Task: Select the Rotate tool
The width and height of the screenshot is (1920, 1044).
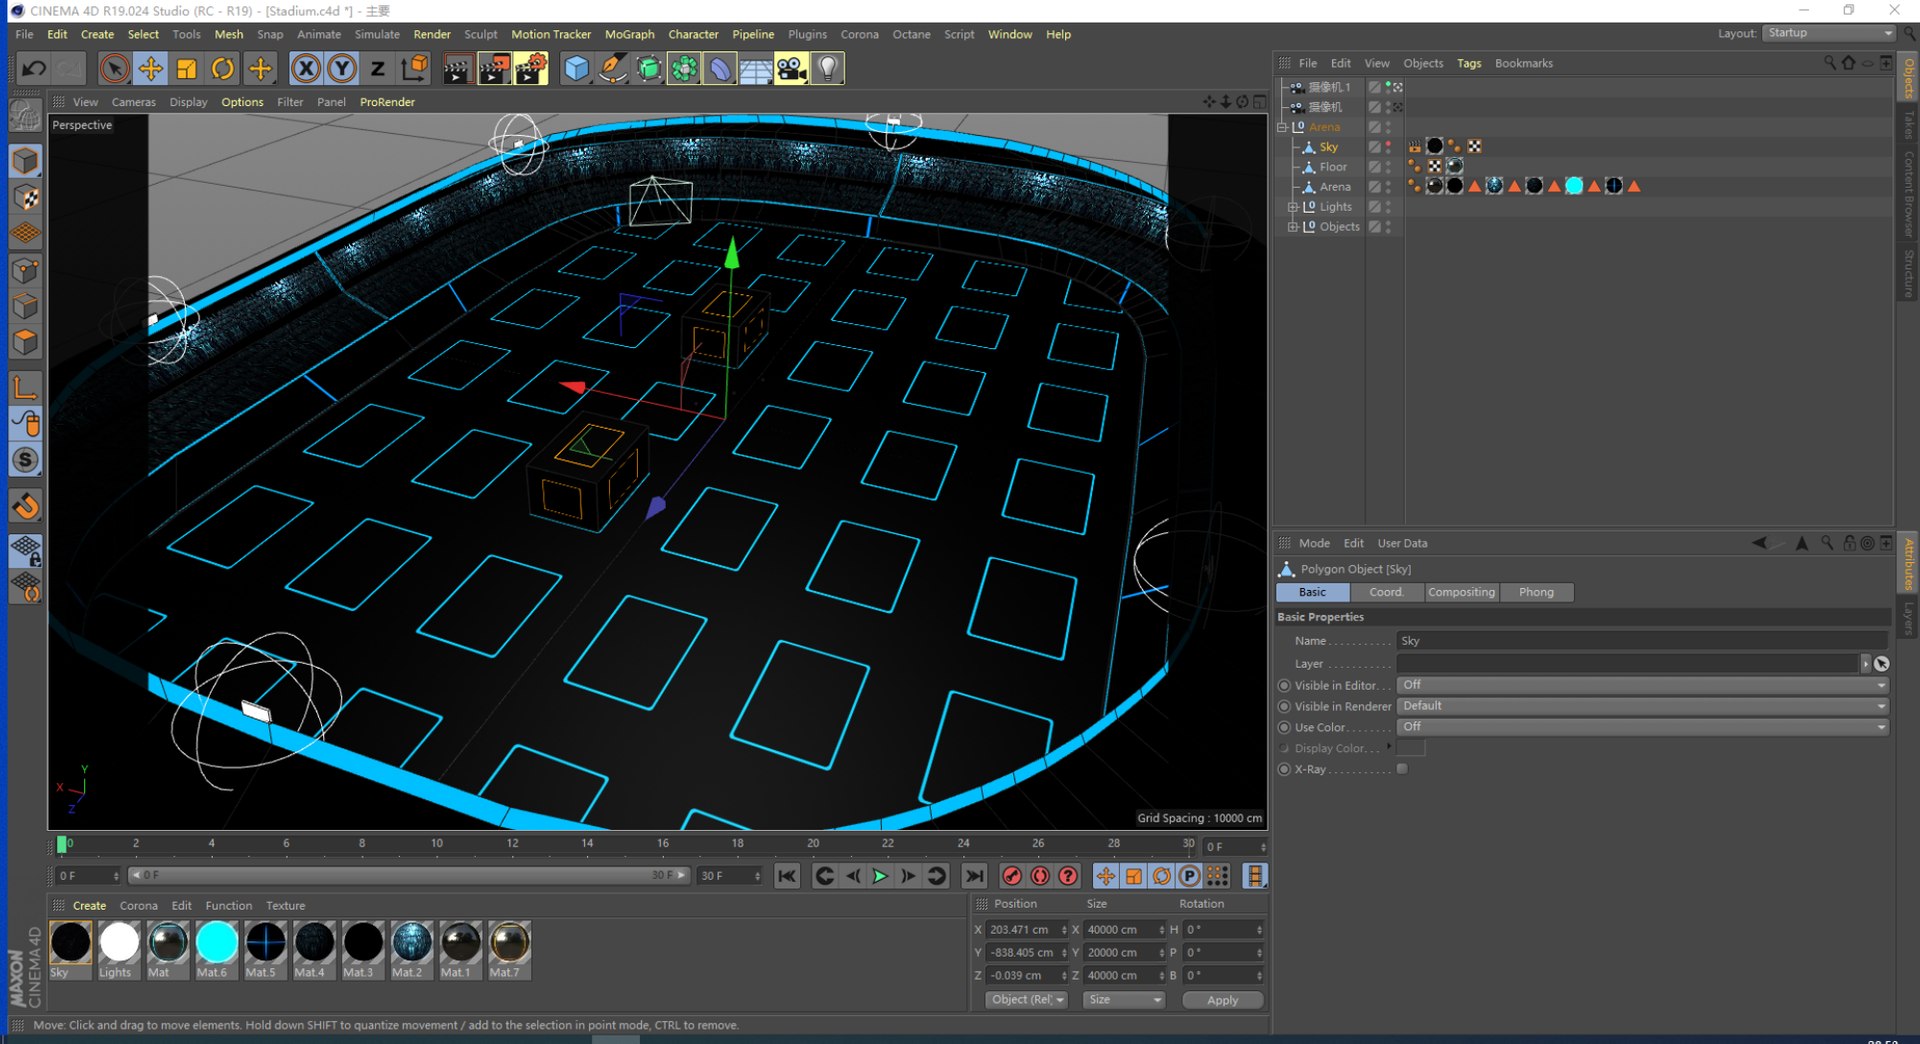Action: point(222,68)
